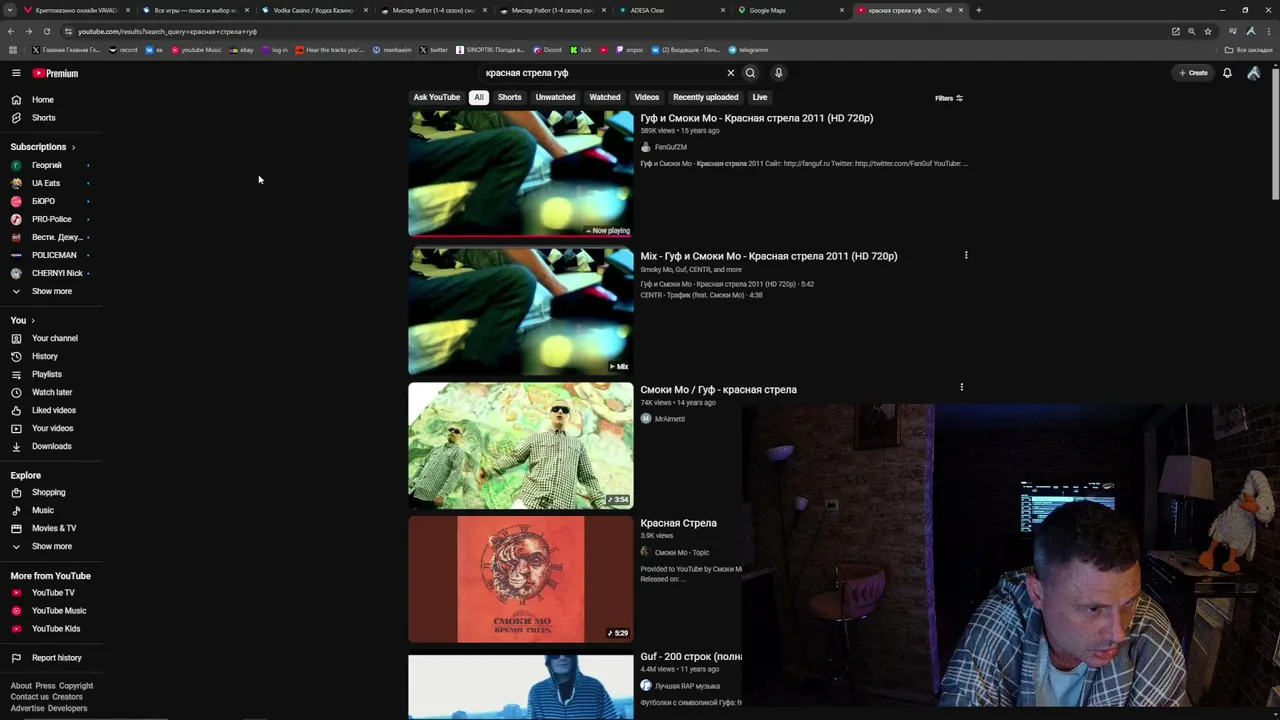The width and height of the screenshot is (1280, 720).
Task: Run search with magnifier button
Action: 750,73
